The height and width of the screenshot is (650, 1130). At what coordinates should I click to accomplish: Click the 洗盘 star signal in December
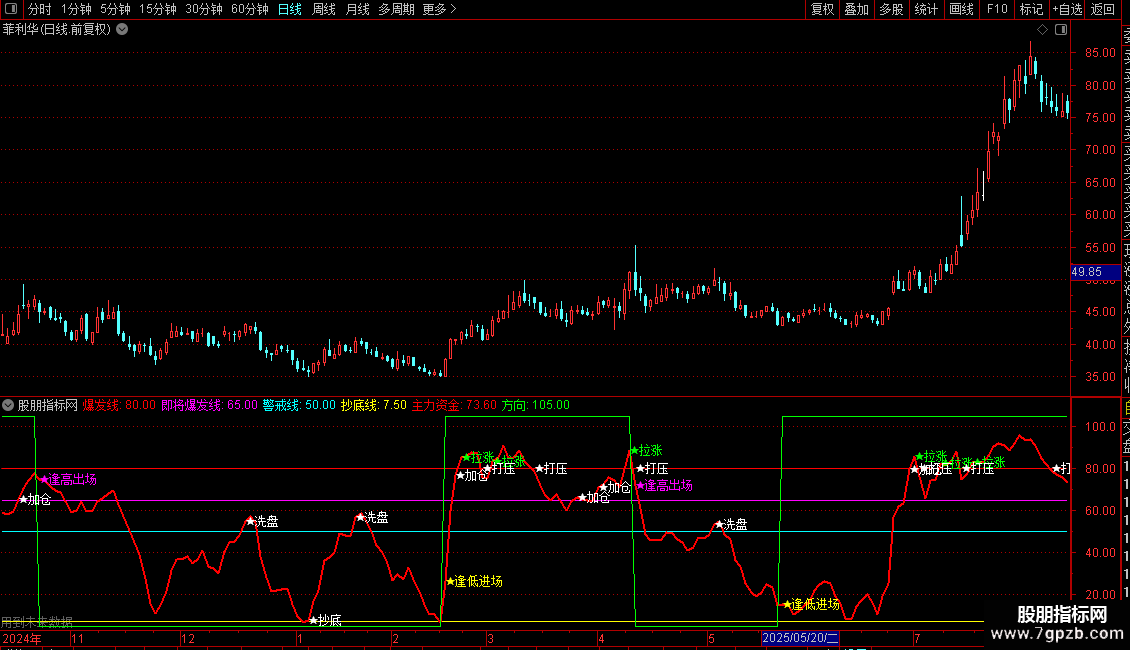pyautogui.click(x=262, y=521)
